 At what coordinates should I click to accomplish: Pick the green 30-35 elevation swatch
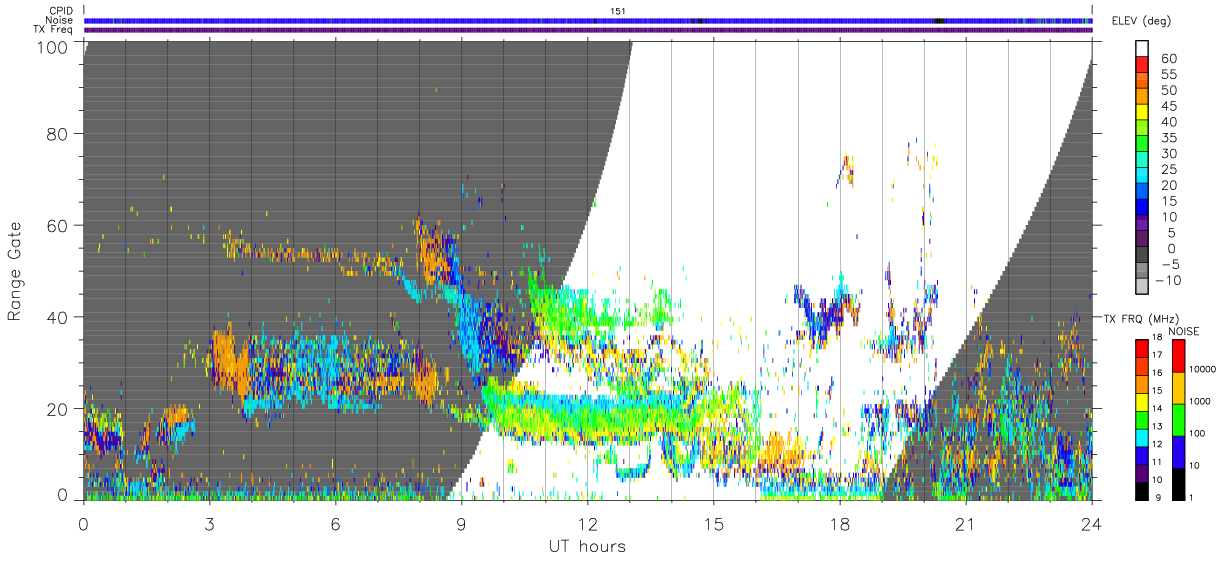[1142, 143]
